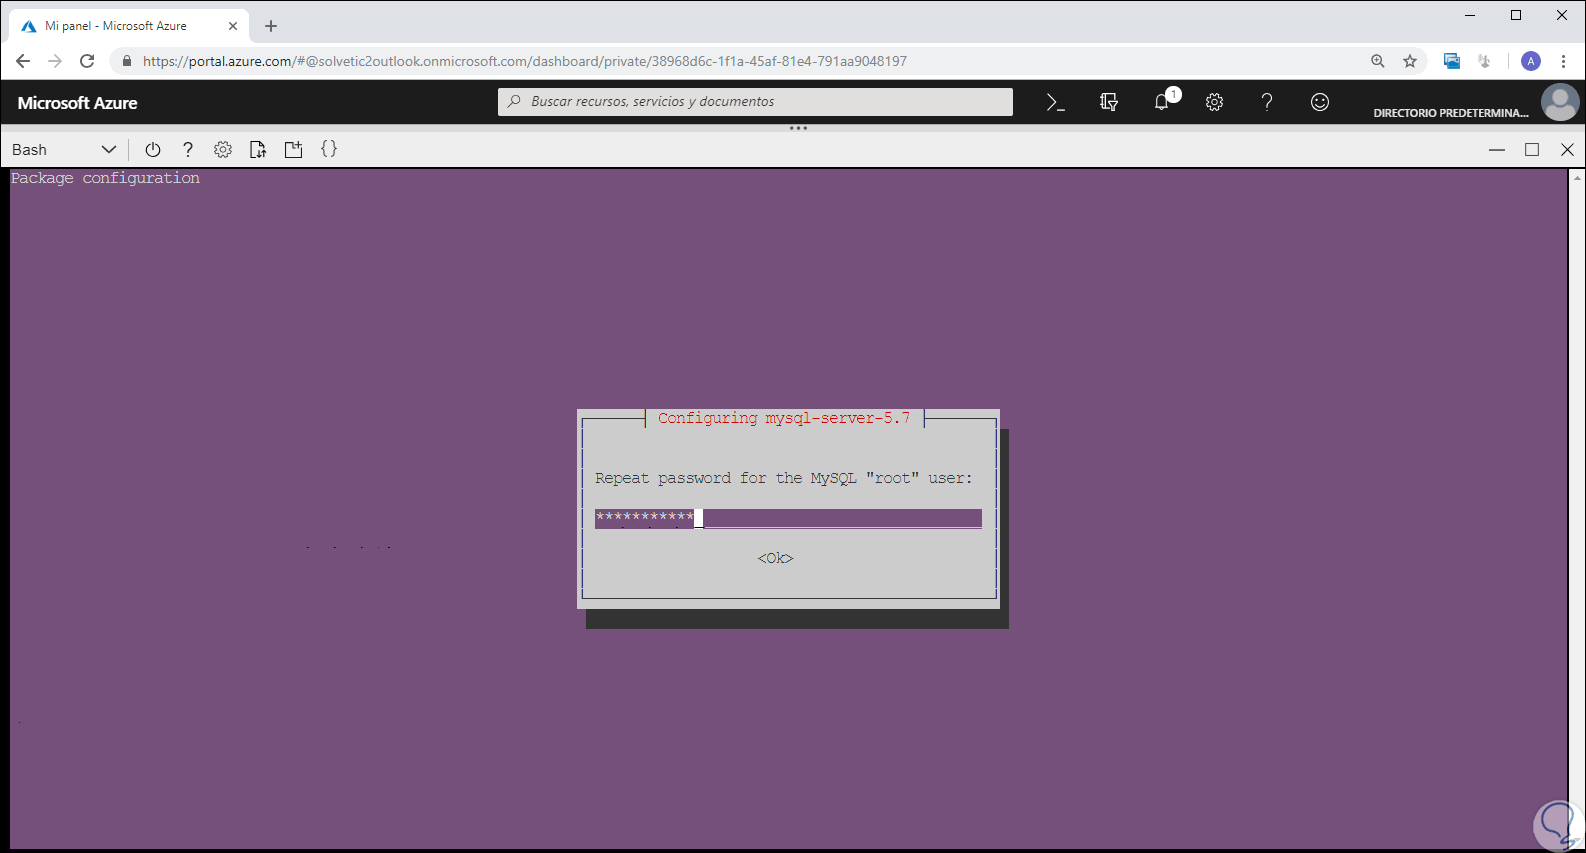
Task: Open the browser zoom magnifier icon
Action: [x=1378, y=61]
